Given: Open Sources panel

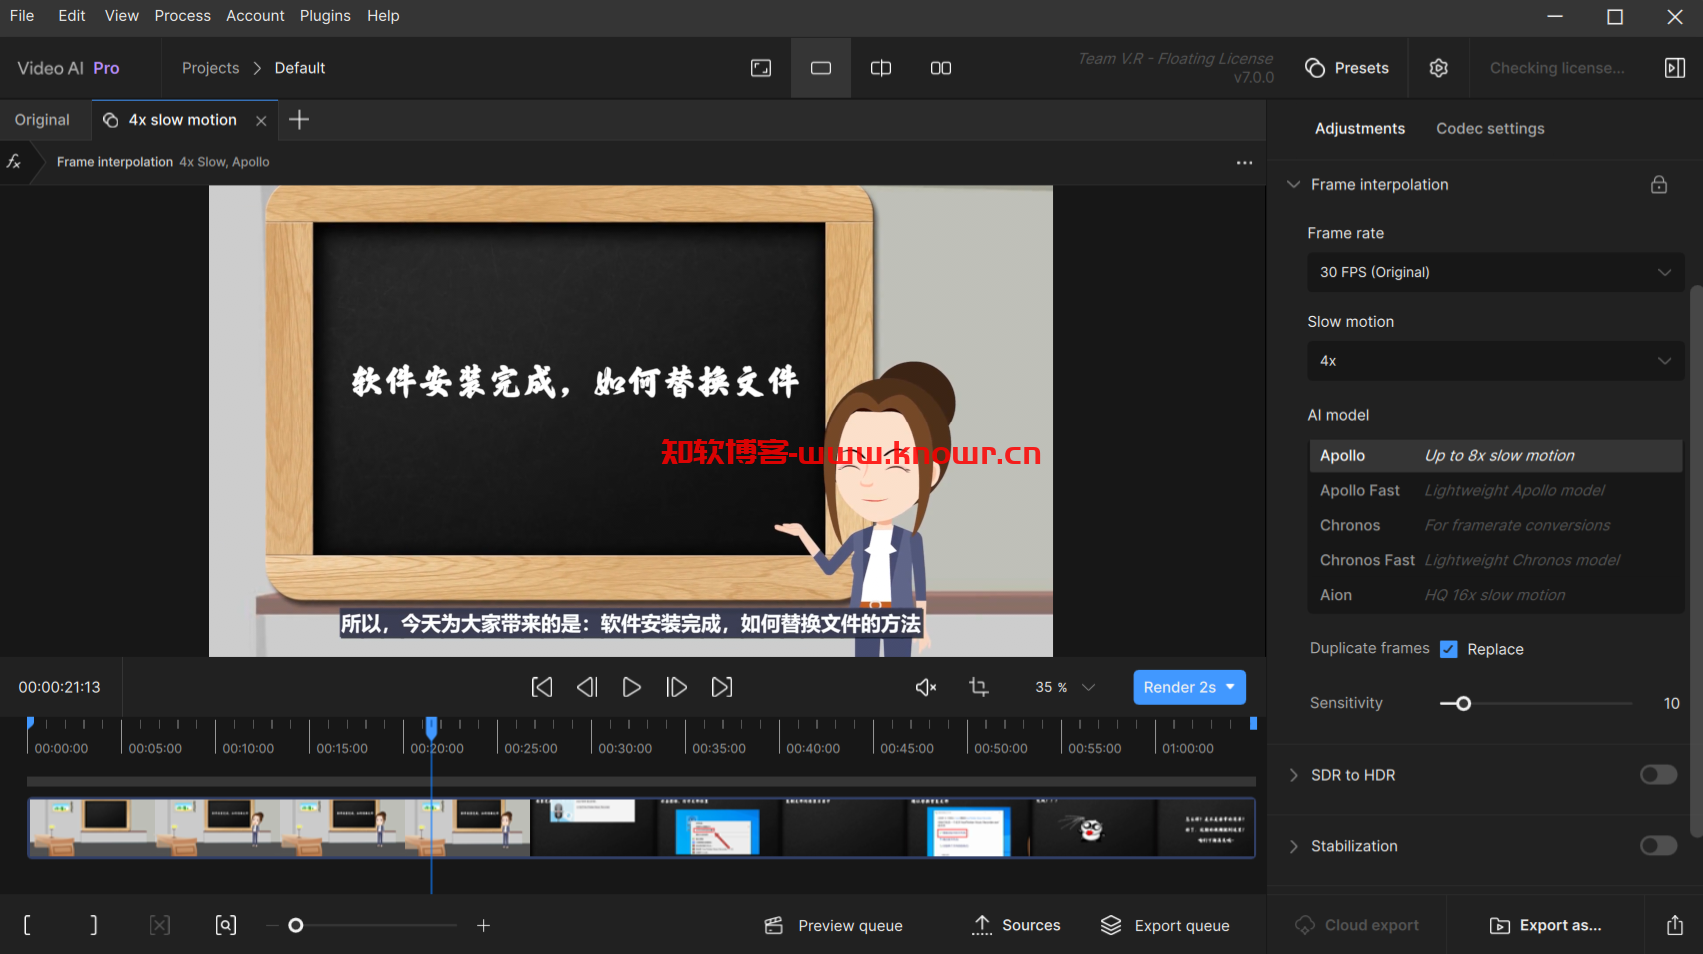Looking at the screenshot, I should [1017, 925].
